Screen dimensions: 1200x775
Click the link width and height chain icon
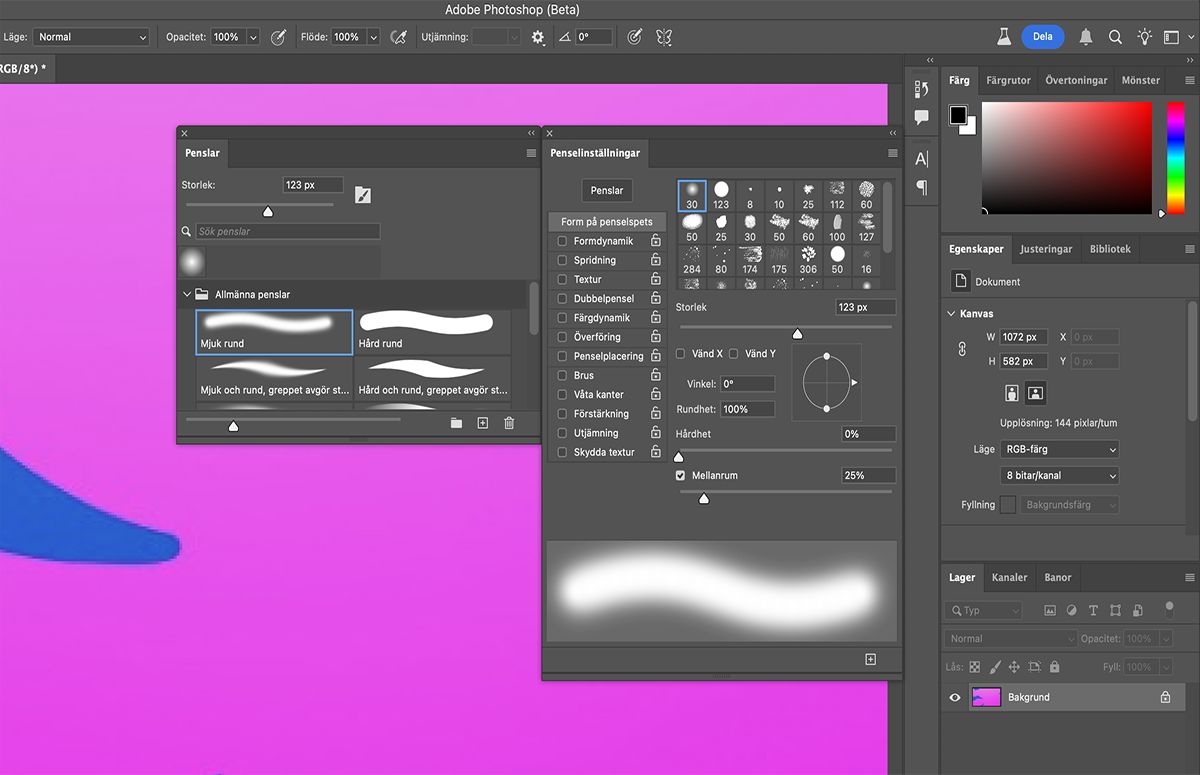[x=964, y=349]
